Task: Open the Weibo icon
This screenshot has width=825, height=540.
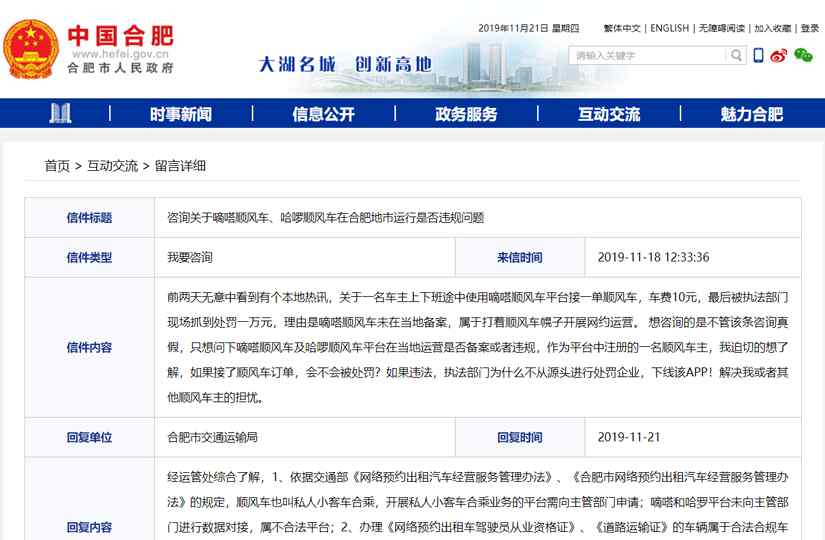Action: 779,55
